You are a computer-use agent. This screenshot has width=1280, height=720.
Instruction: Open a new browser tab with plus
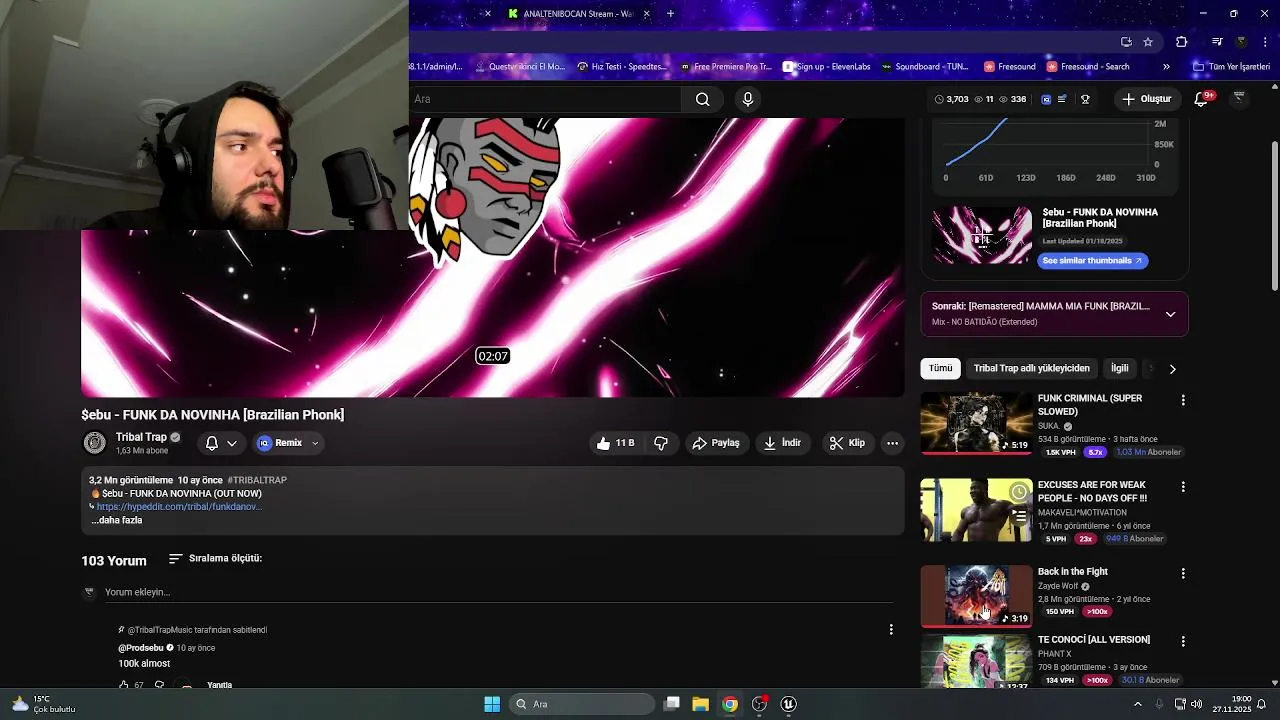pos(670,14)
